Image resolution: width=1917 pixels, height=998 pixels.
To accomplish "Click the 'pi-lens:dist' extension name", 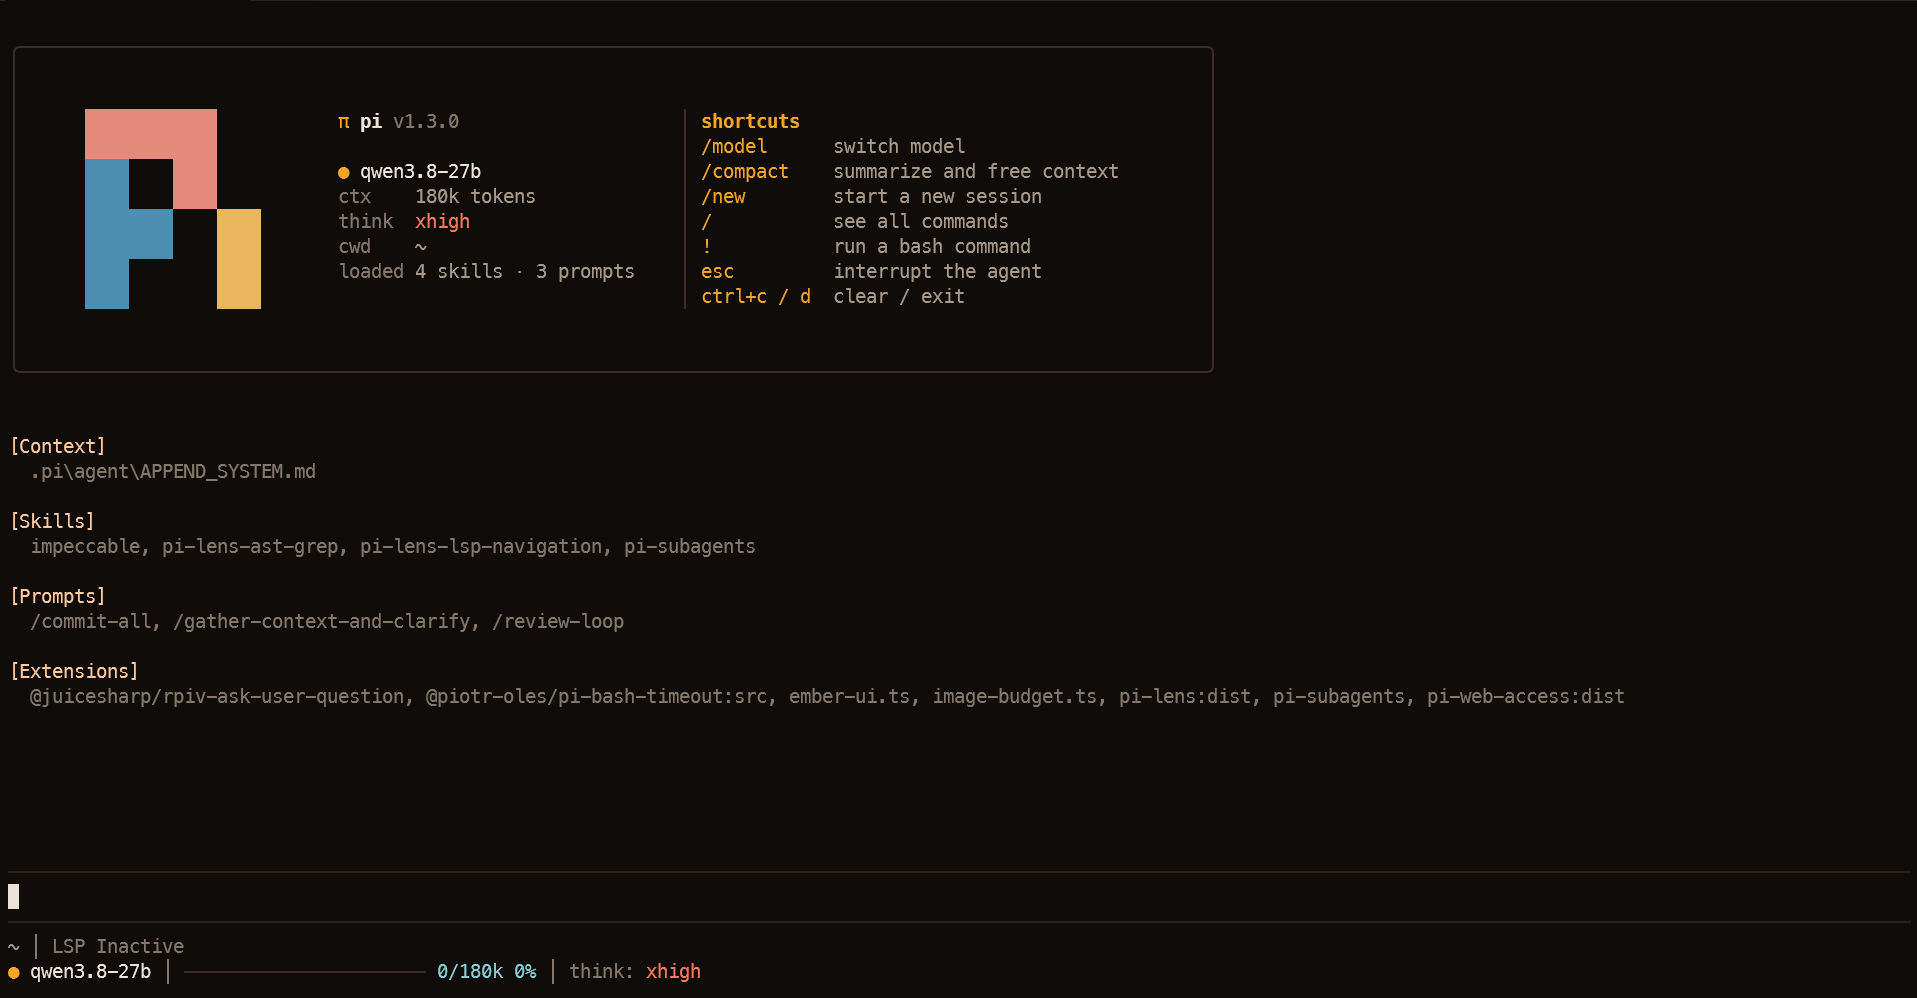I will (x=1184, y=697).
